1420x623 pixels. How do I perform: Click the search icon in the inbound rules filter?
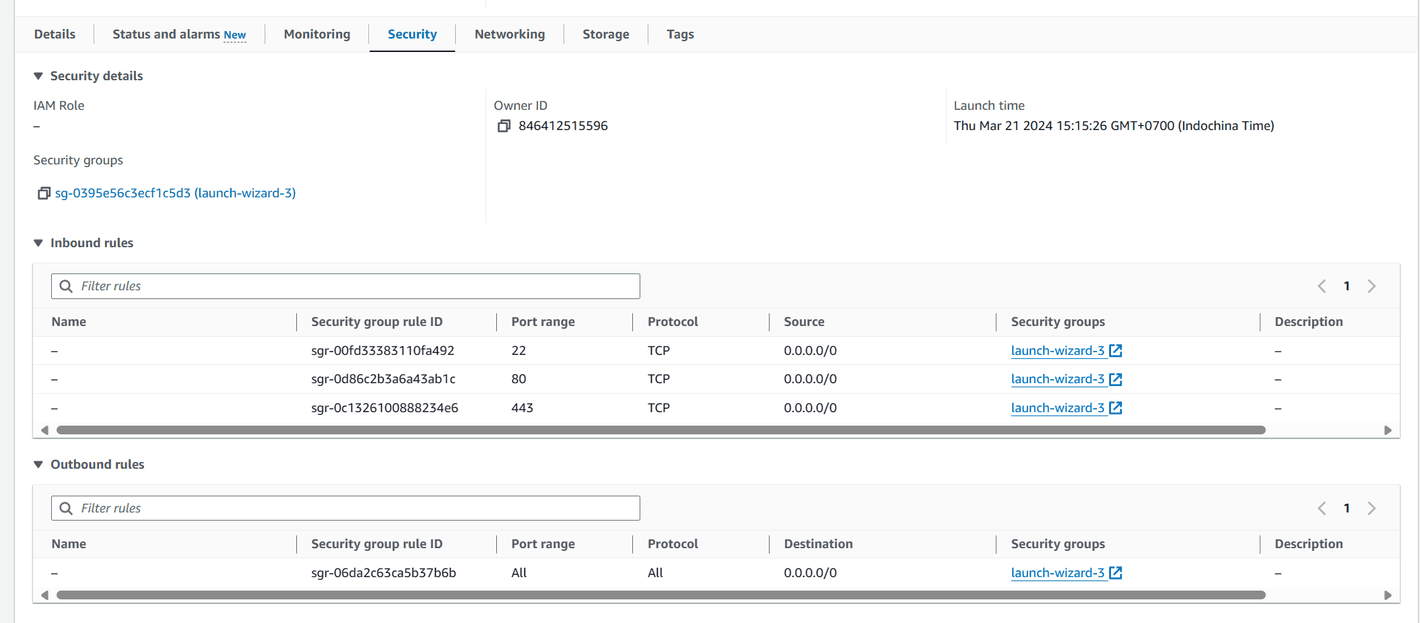click(66, 286)
